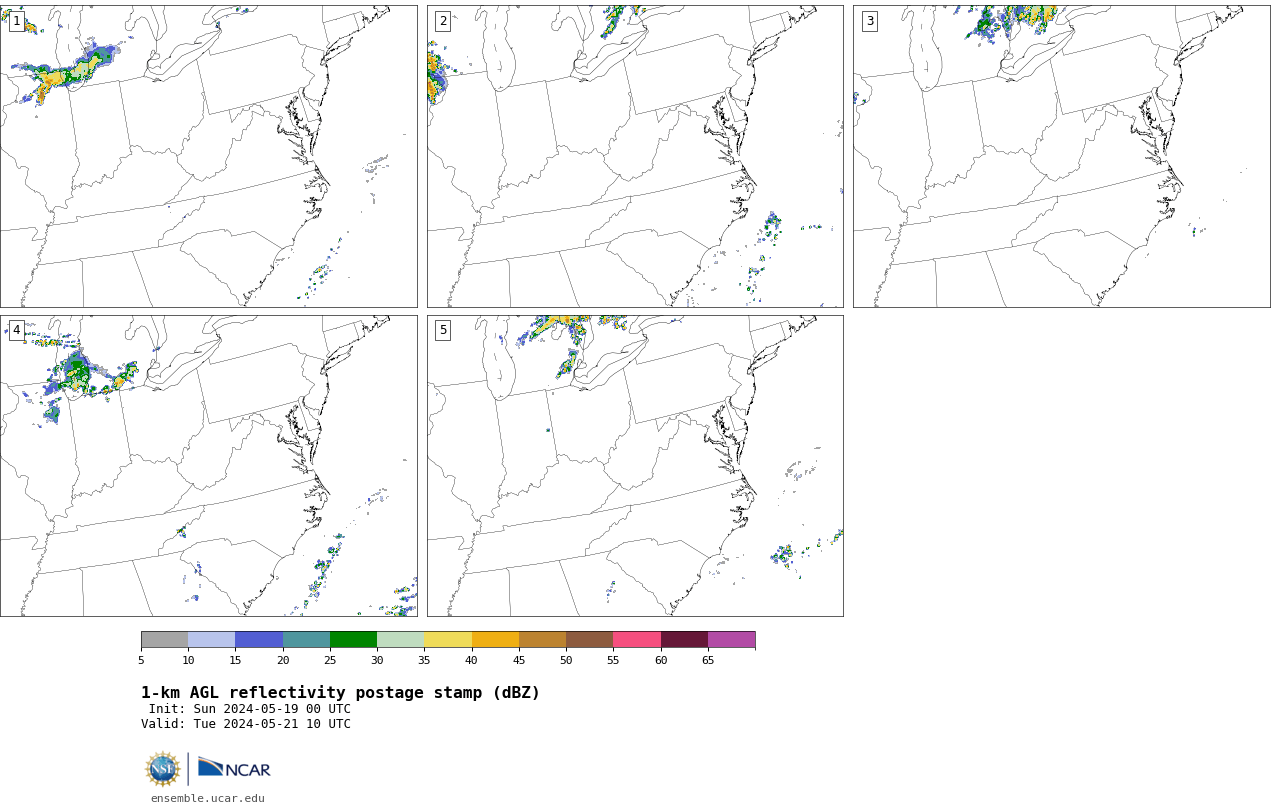This screenshot has width=1280, height=809.
Task: Click the ensemble.ucar.edu text
Action: pos(208,798)
